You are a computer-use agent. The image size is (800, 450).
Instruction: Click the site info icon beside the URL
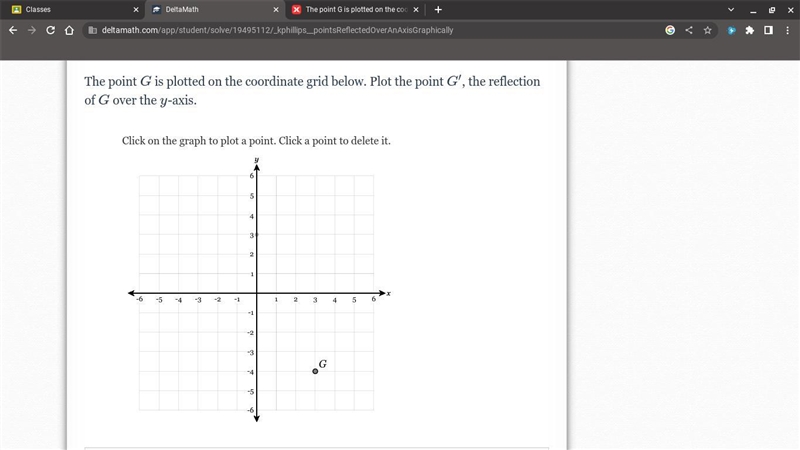point(92,30)
